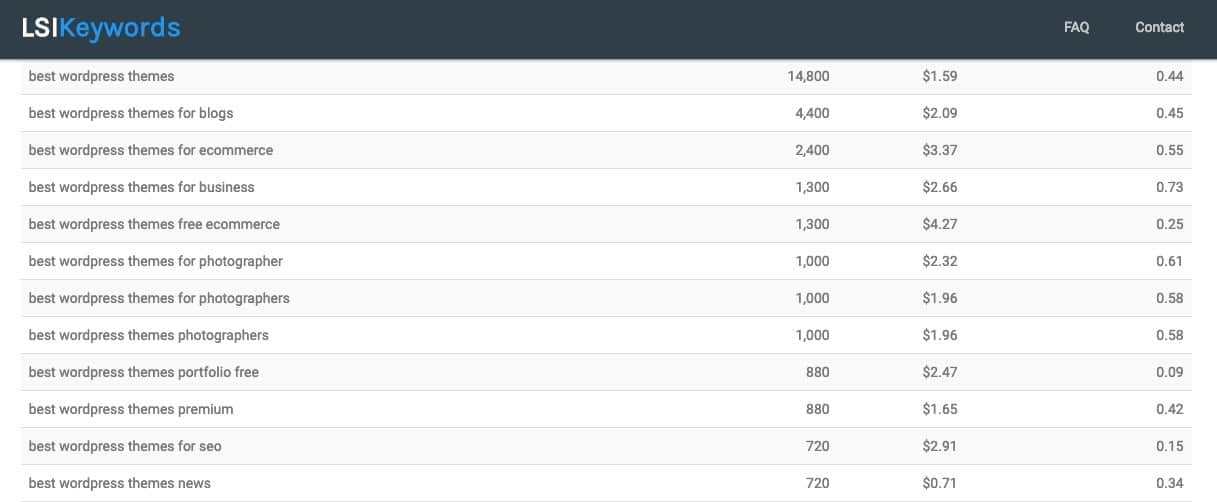1217x502 pixels.
Task: Click the LSIKeywords logo
Action: tap(101, 28)
